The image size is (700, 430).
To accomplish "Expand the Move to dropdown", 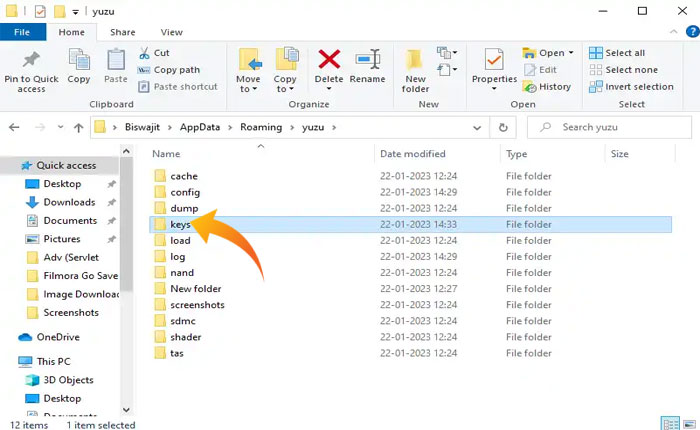I will click(248, 89).
